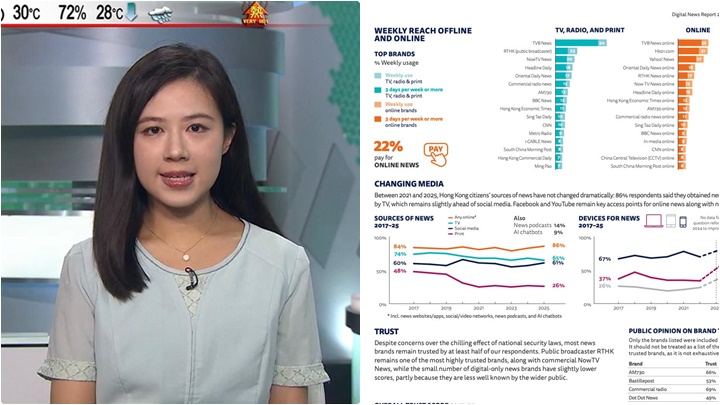The image size is (720, 405).
Task: Click the 'Metro Radio' chart label
Action: 540,133
